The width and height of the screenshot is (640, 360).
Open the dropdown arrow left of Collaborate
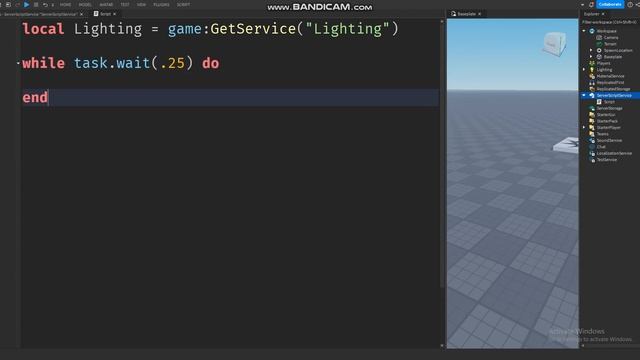pyautogui.click(x=582, y=4)
